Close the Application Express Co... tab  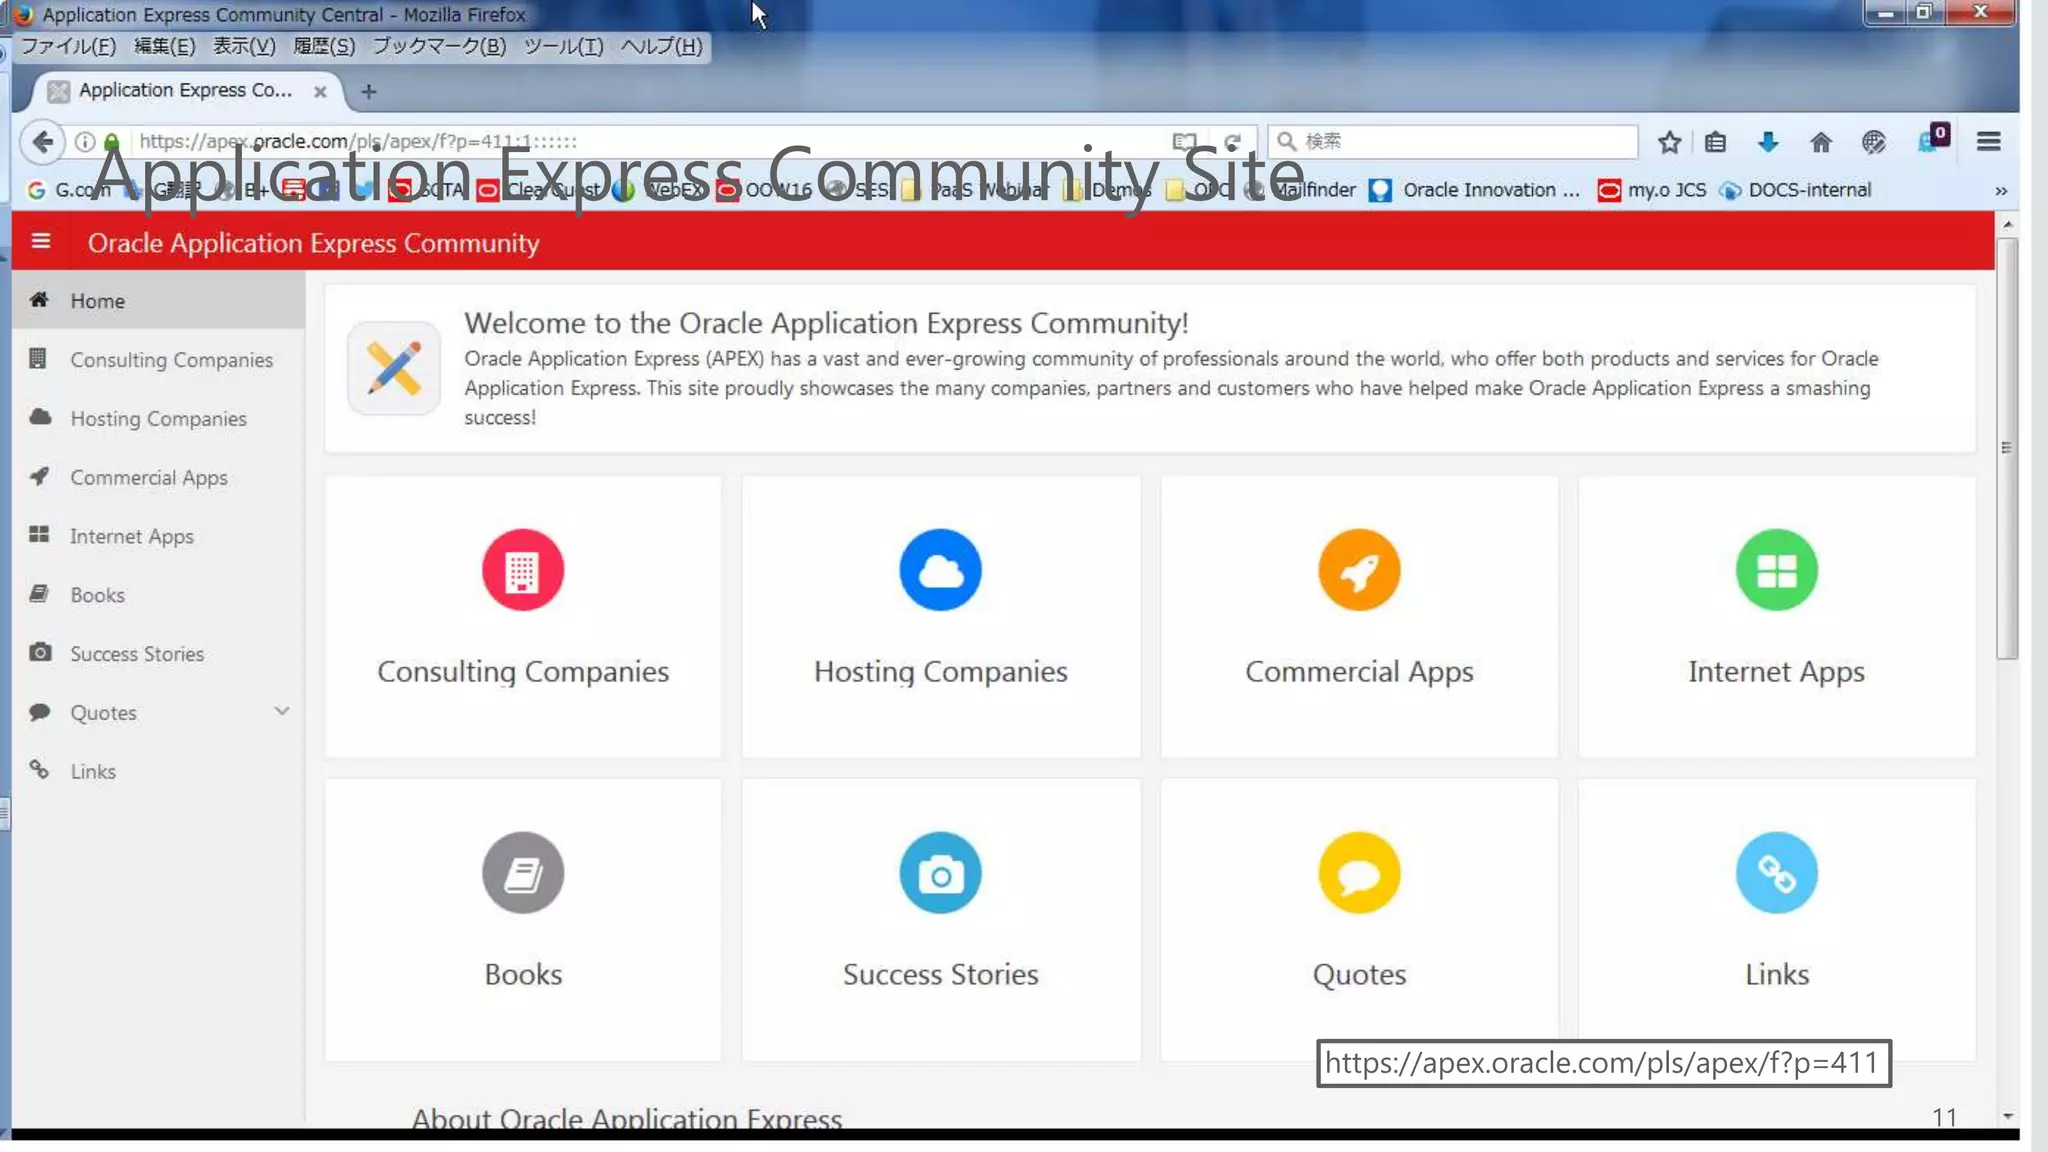click(x=320, y=91)
